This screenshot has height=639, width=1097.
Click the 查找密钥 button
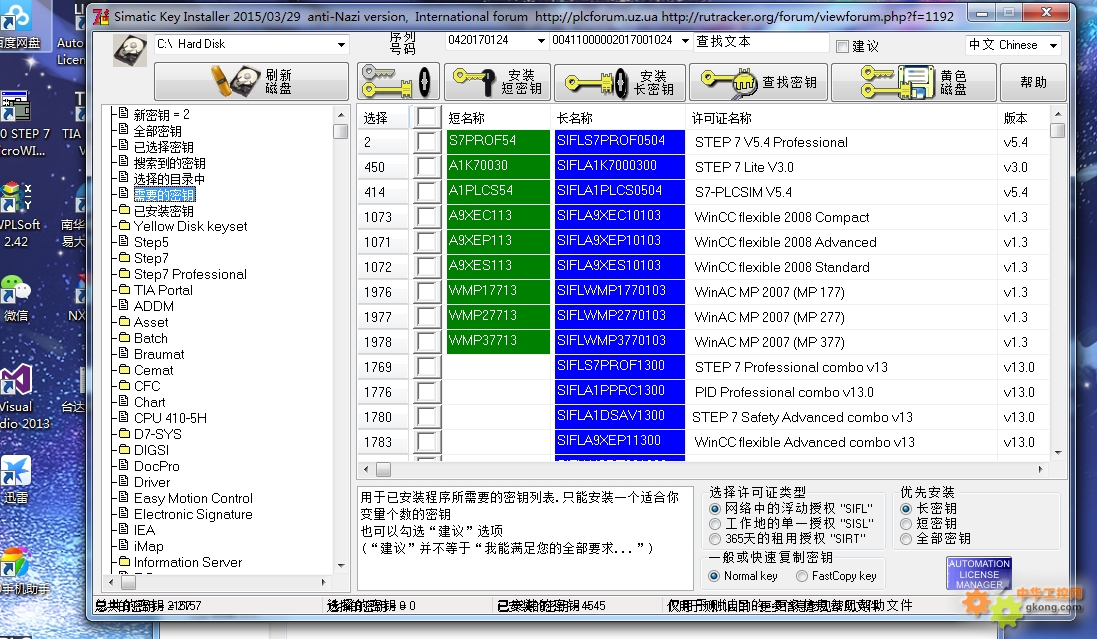(x=758, y=82)
